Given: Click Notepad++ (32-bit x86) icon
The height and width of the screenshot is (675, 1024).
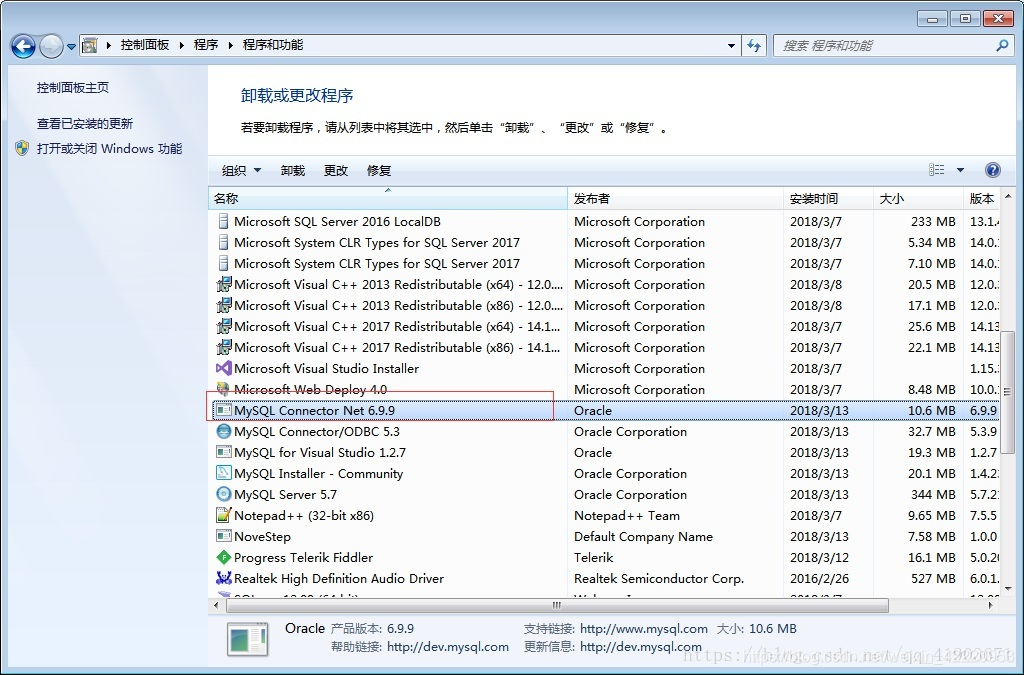Looking at the screenshot, I should click(223, 515).
